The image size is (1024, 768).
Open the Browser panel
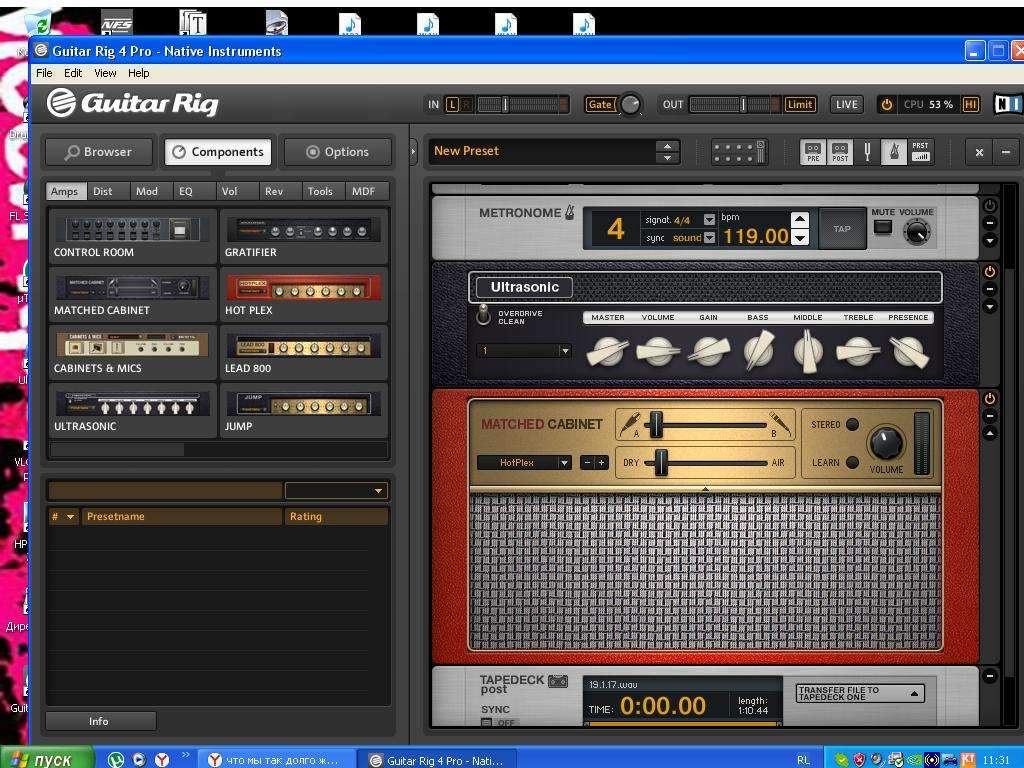(99, 152)
